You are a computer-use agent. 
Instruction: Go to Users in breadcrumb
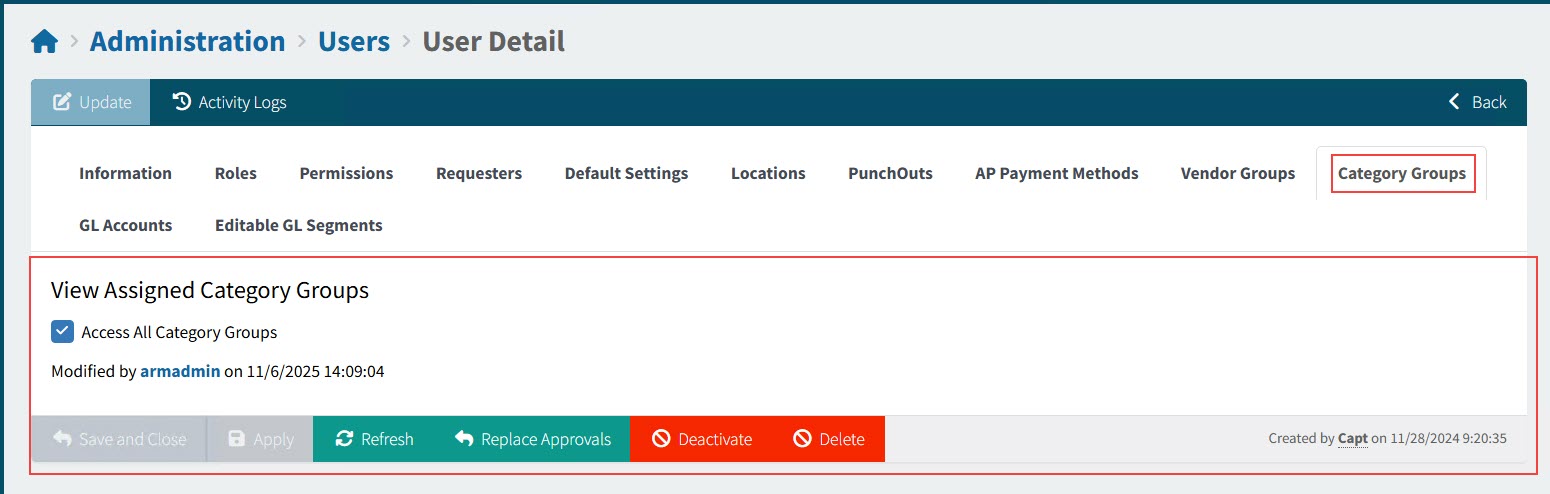pos(354,42)
